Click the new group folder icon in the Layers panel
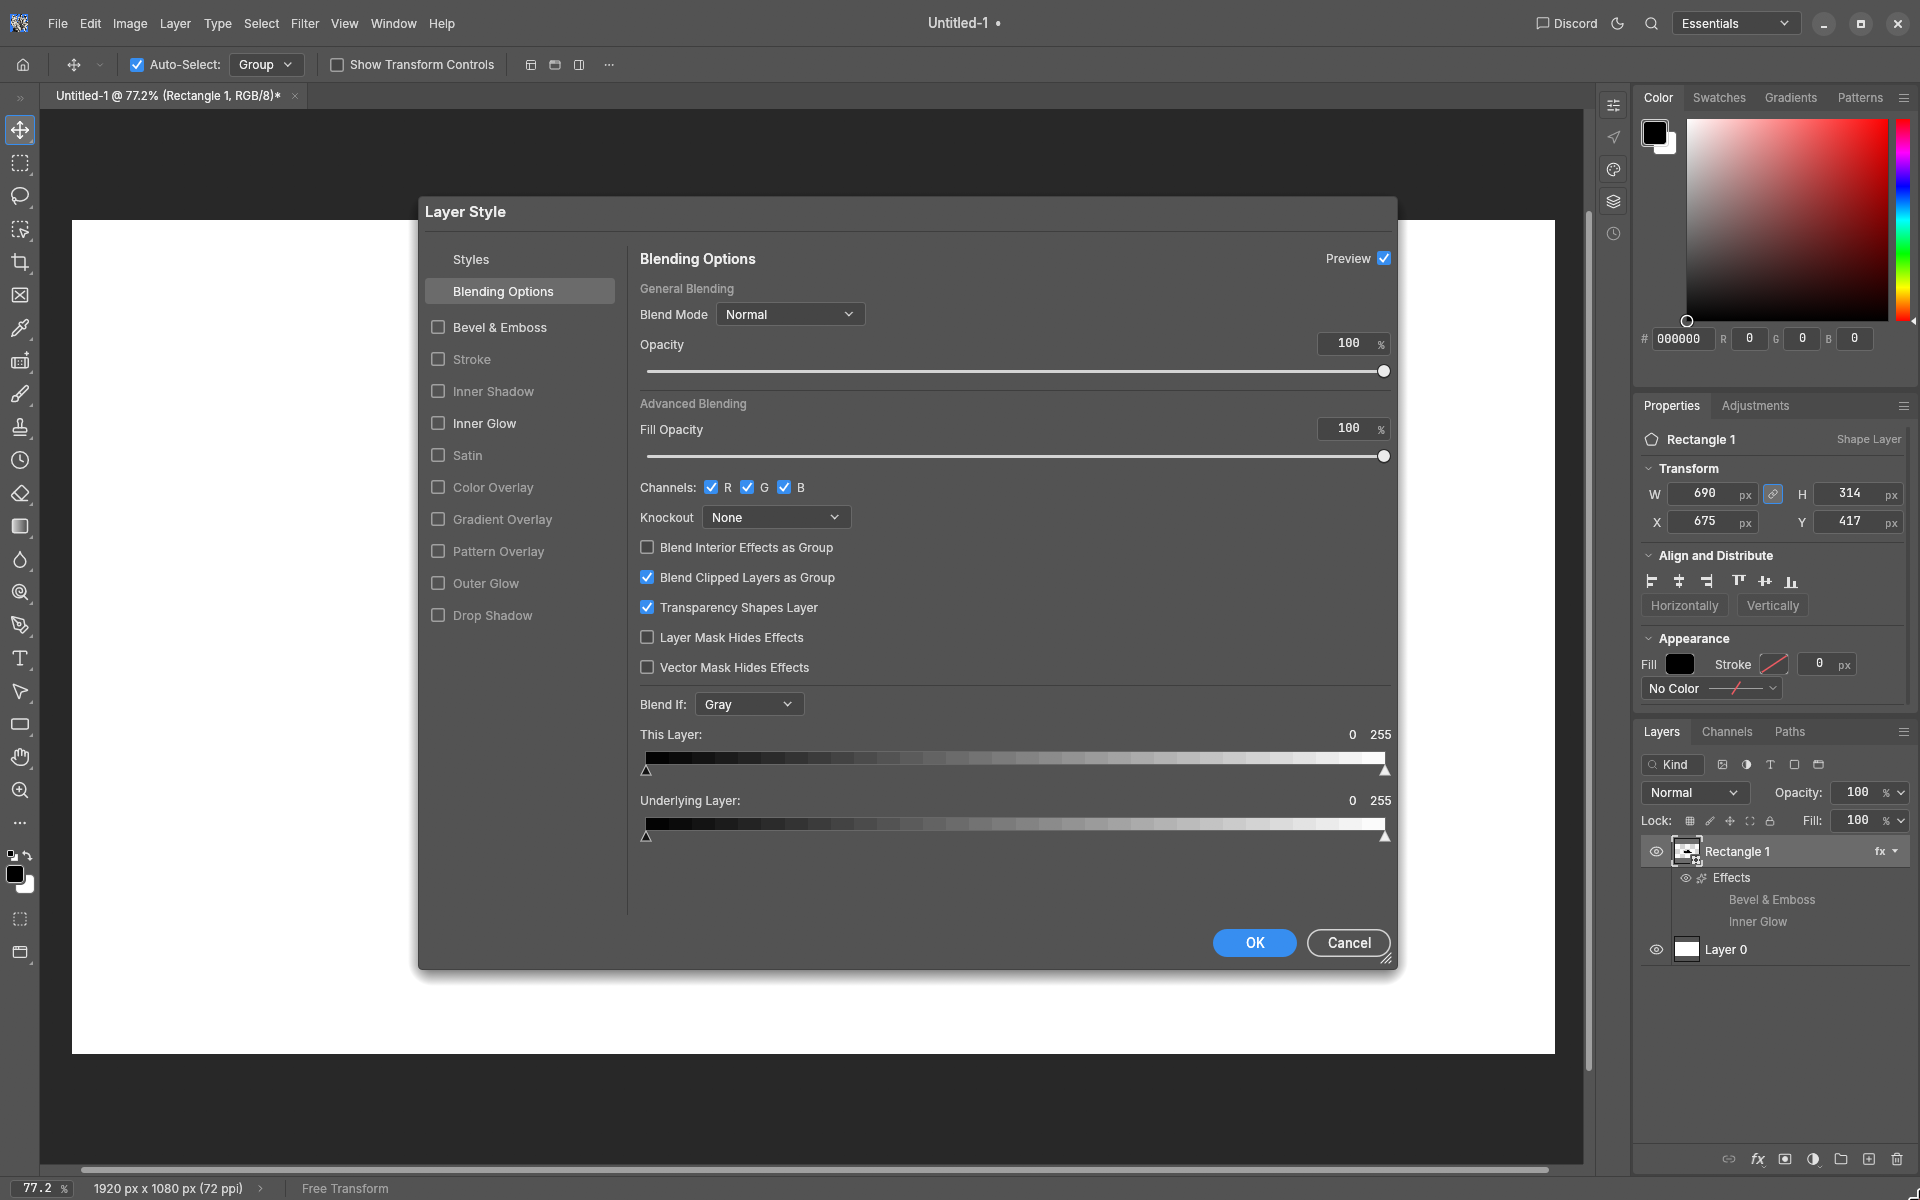This screenshot has width=1920, height=1200. pos(1841,1159)
